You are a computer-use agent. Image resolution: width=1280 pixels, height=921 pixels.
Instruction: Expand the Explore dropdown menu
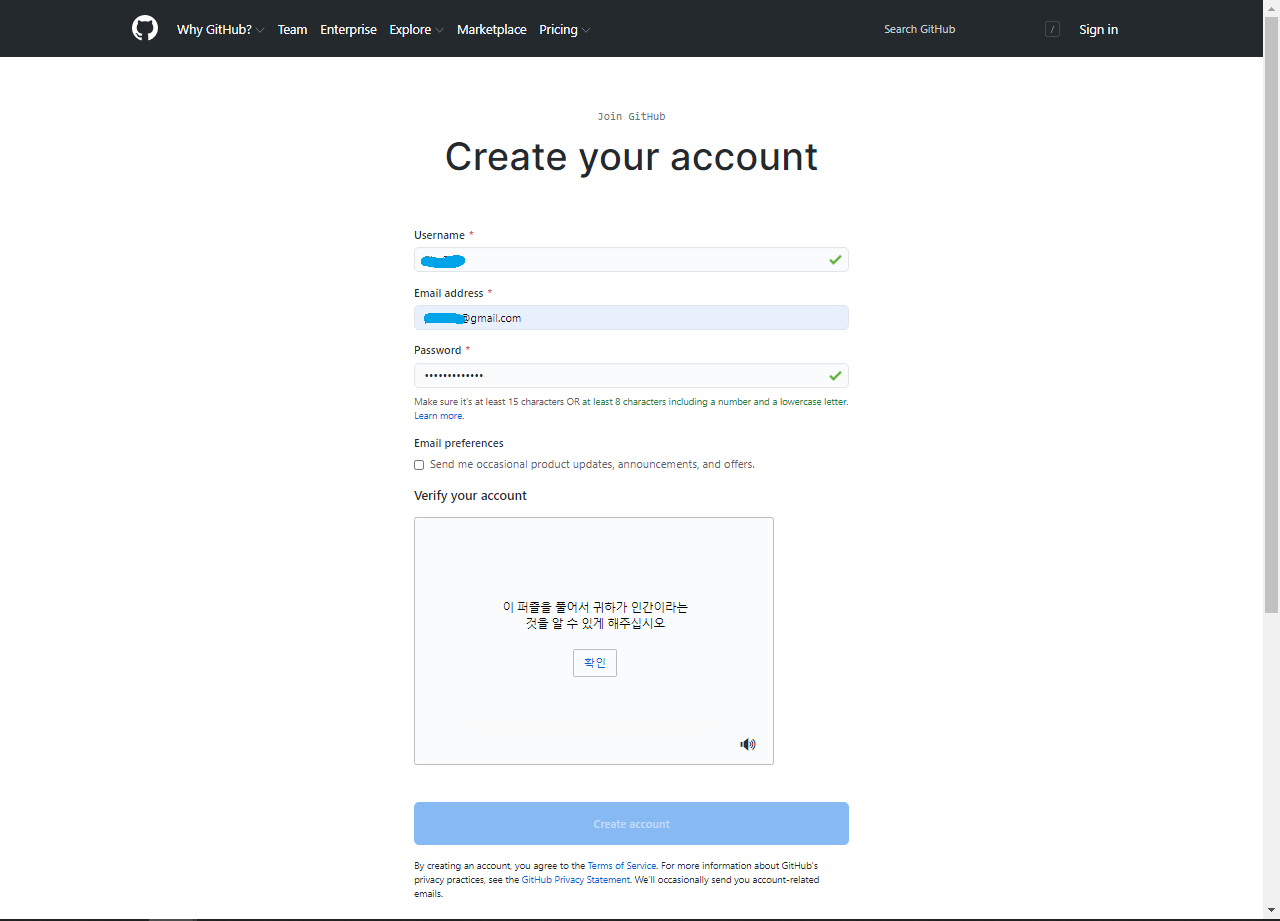point(417,29)
